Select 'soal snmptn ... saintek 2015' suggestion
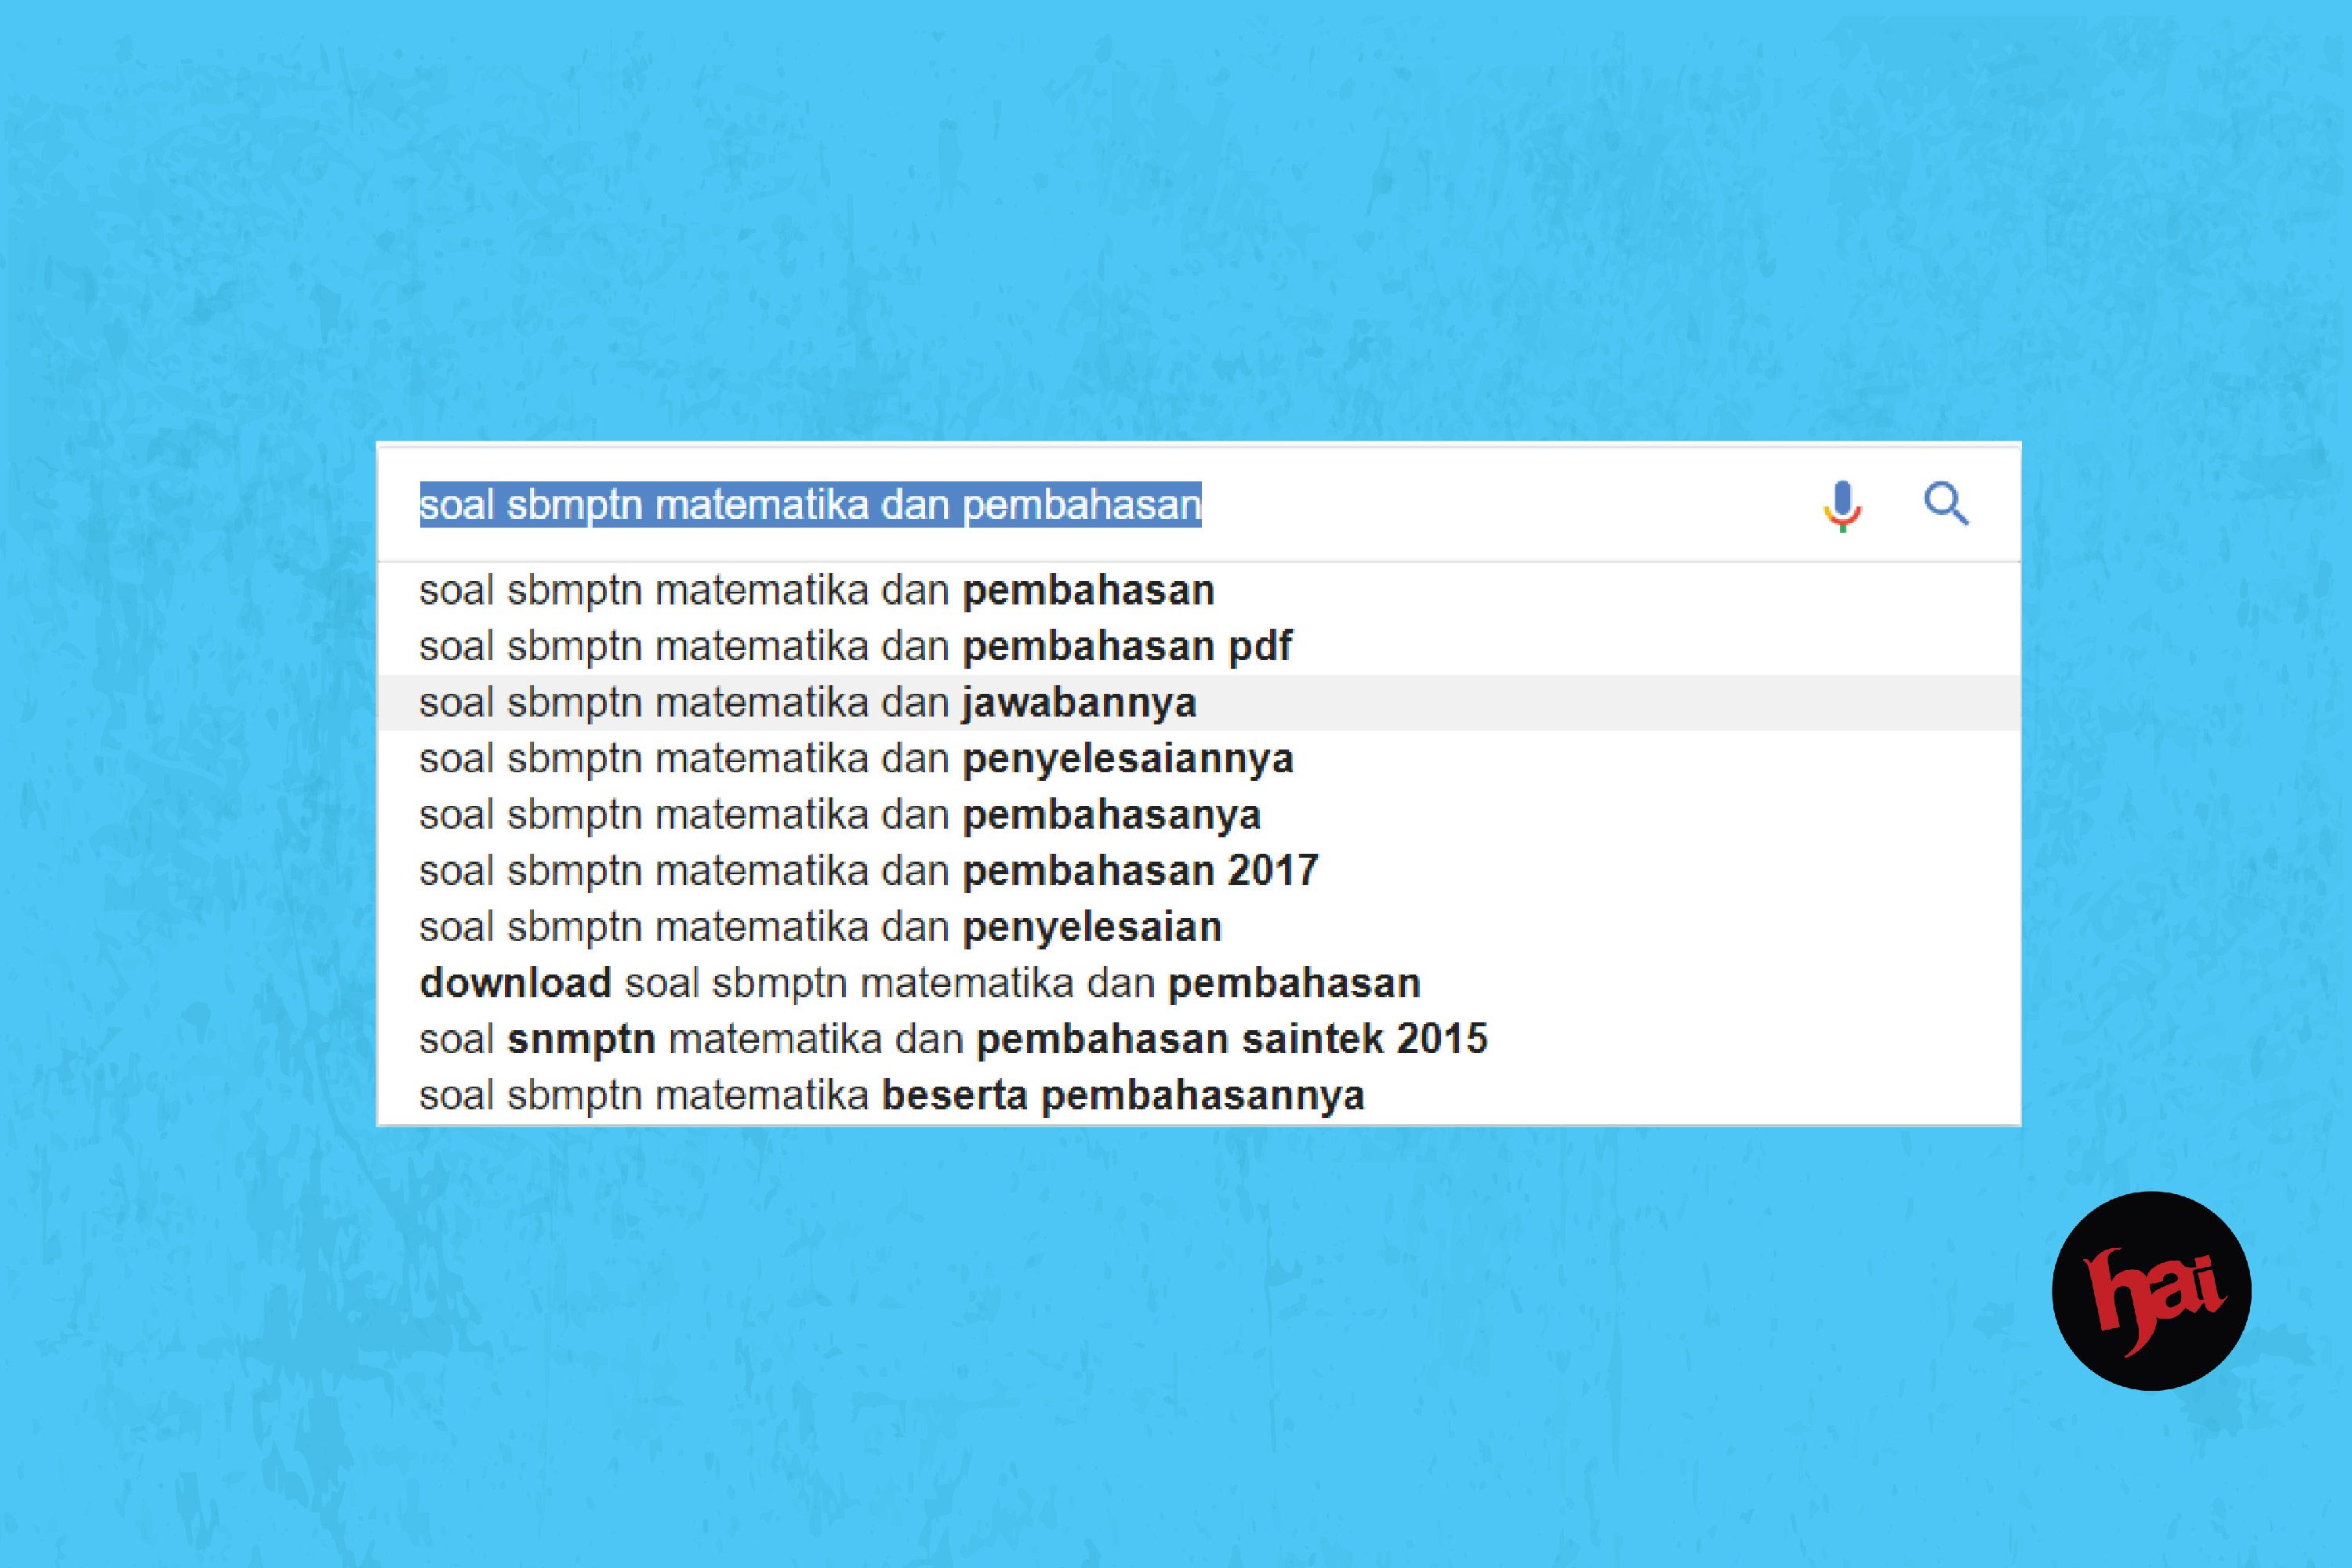 [1198, 1039]
